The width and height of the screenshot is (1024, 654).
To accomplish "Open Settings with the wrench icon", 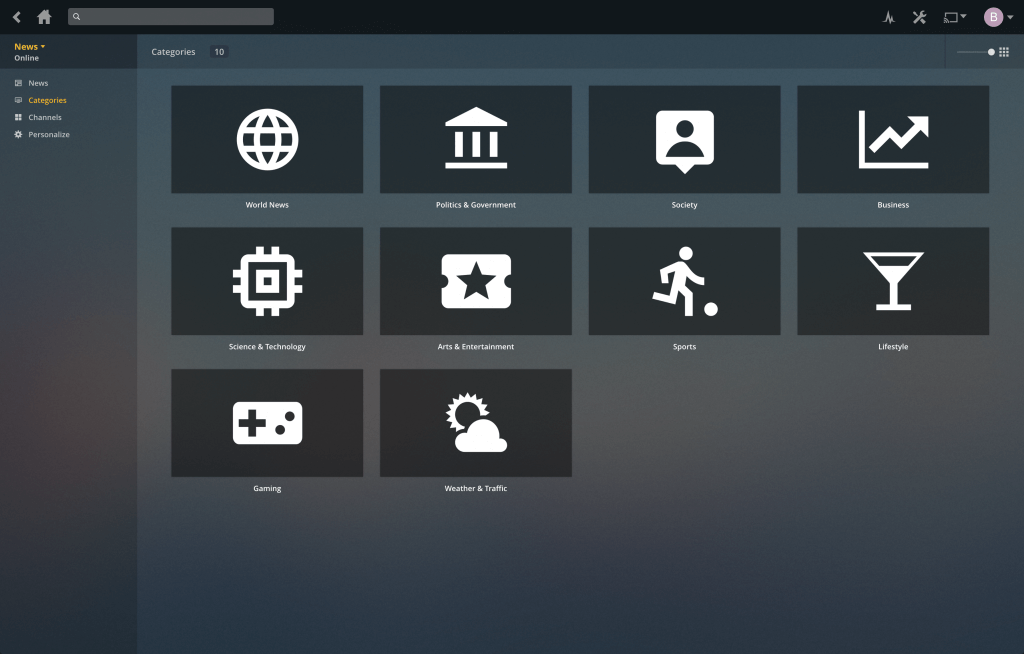I will pyautogui.click(x=919, y=17).
